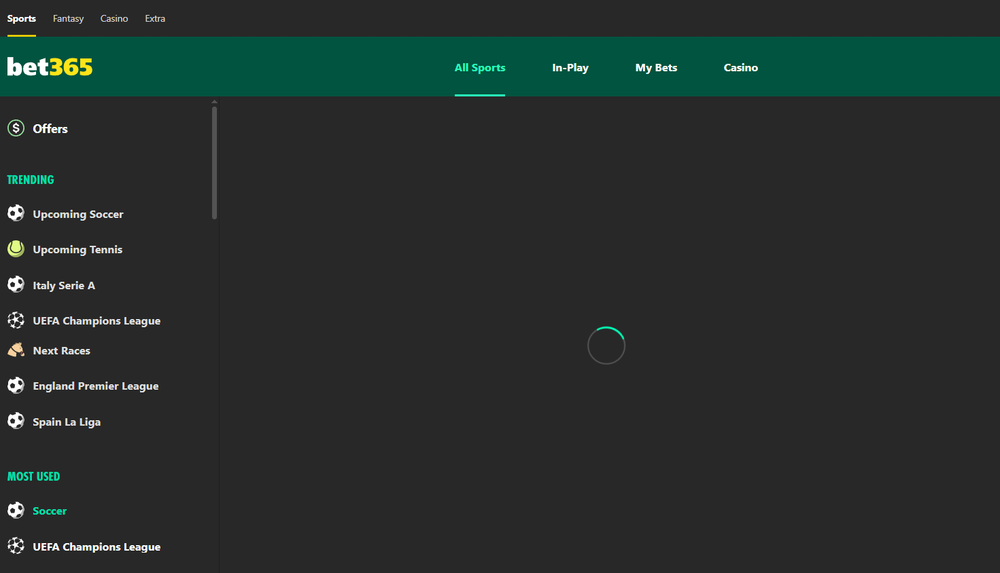This screenshot has height=573, width=1000.
Task: Select All Sports in the header
Action: click(480, 68)
